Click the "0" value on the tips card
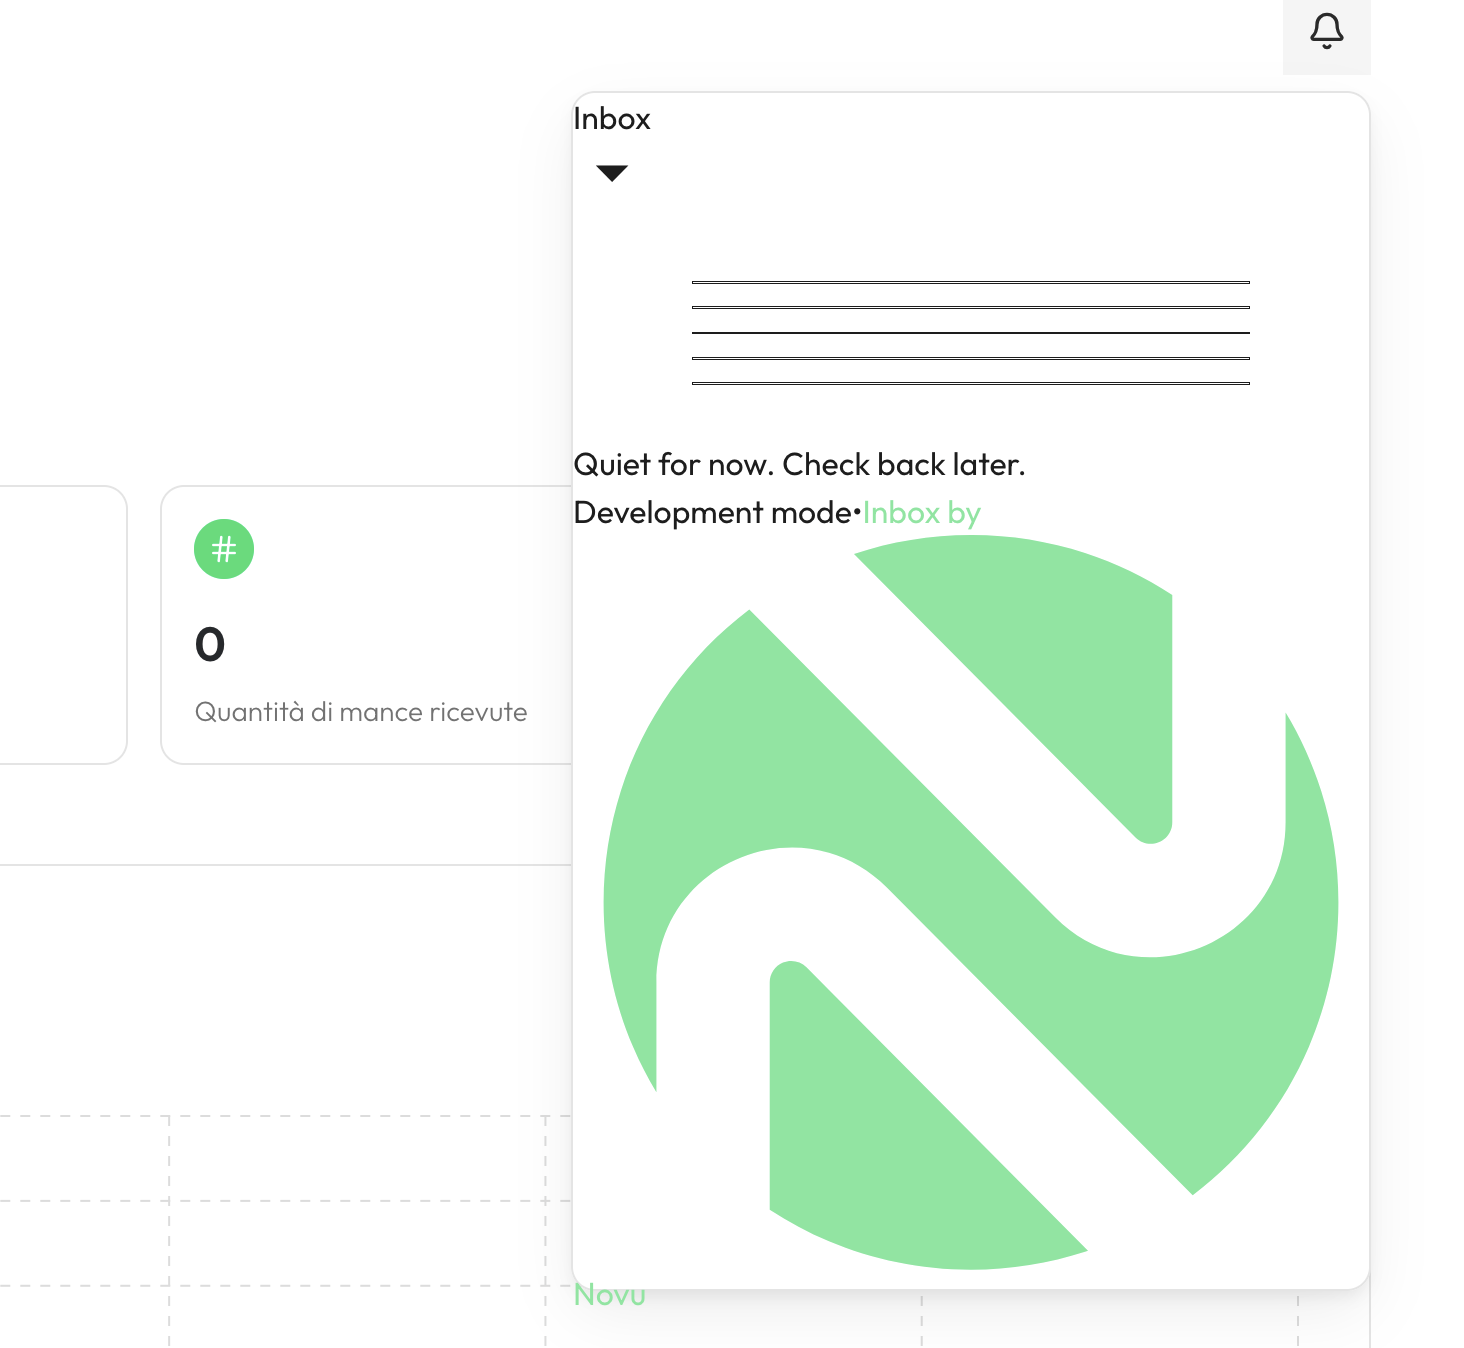 [210, 645]
